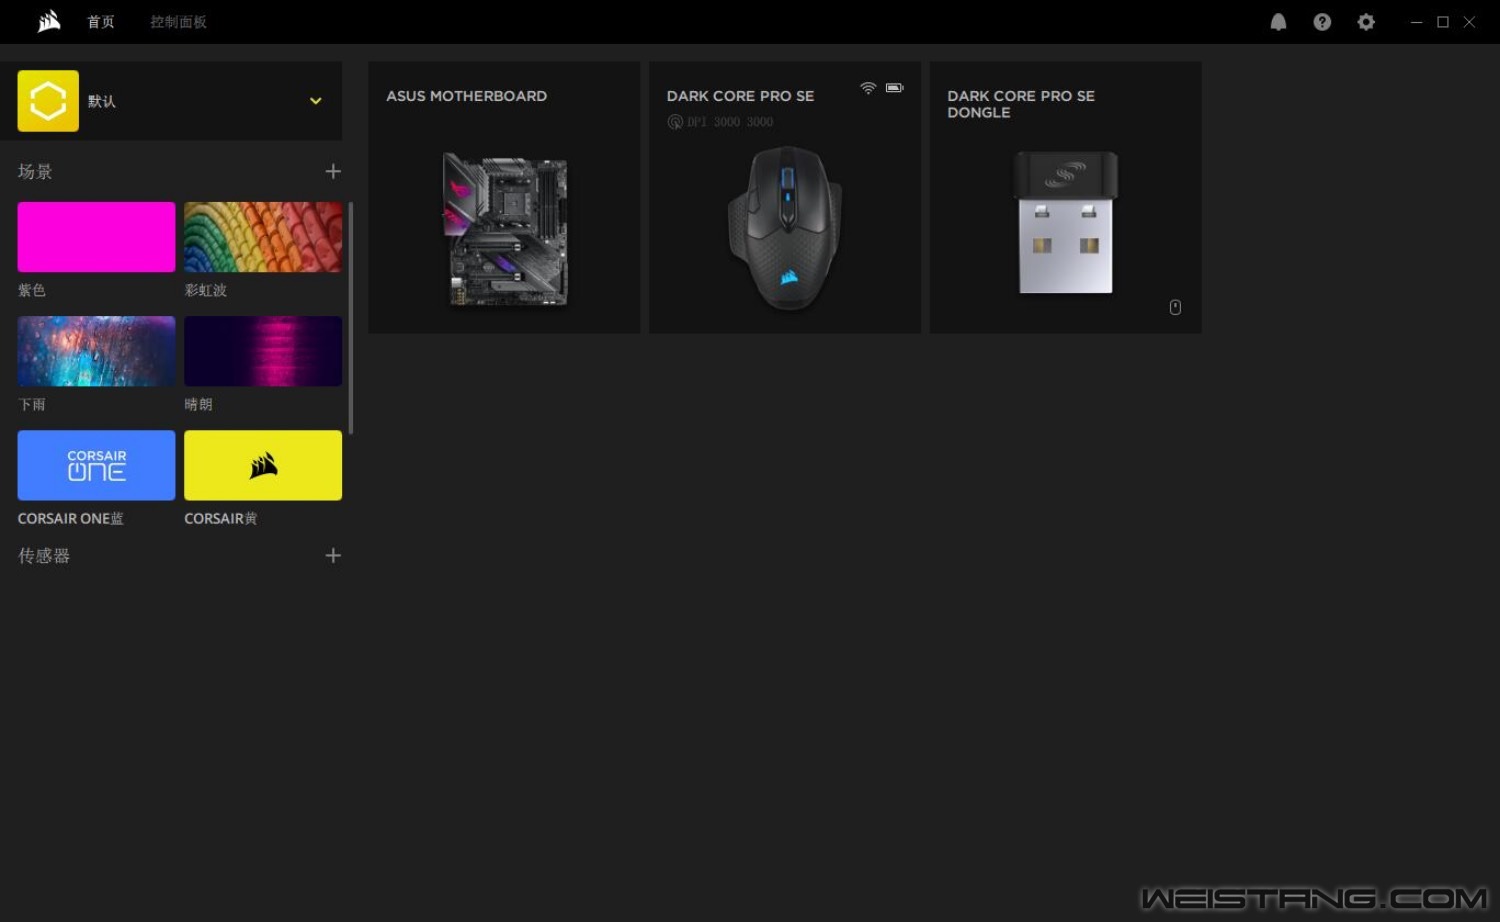This screenshot has height=922, width=1500.
Task: Click the battery status icon on mouse card
Action: pyautogui.click(x=895, y=88)
